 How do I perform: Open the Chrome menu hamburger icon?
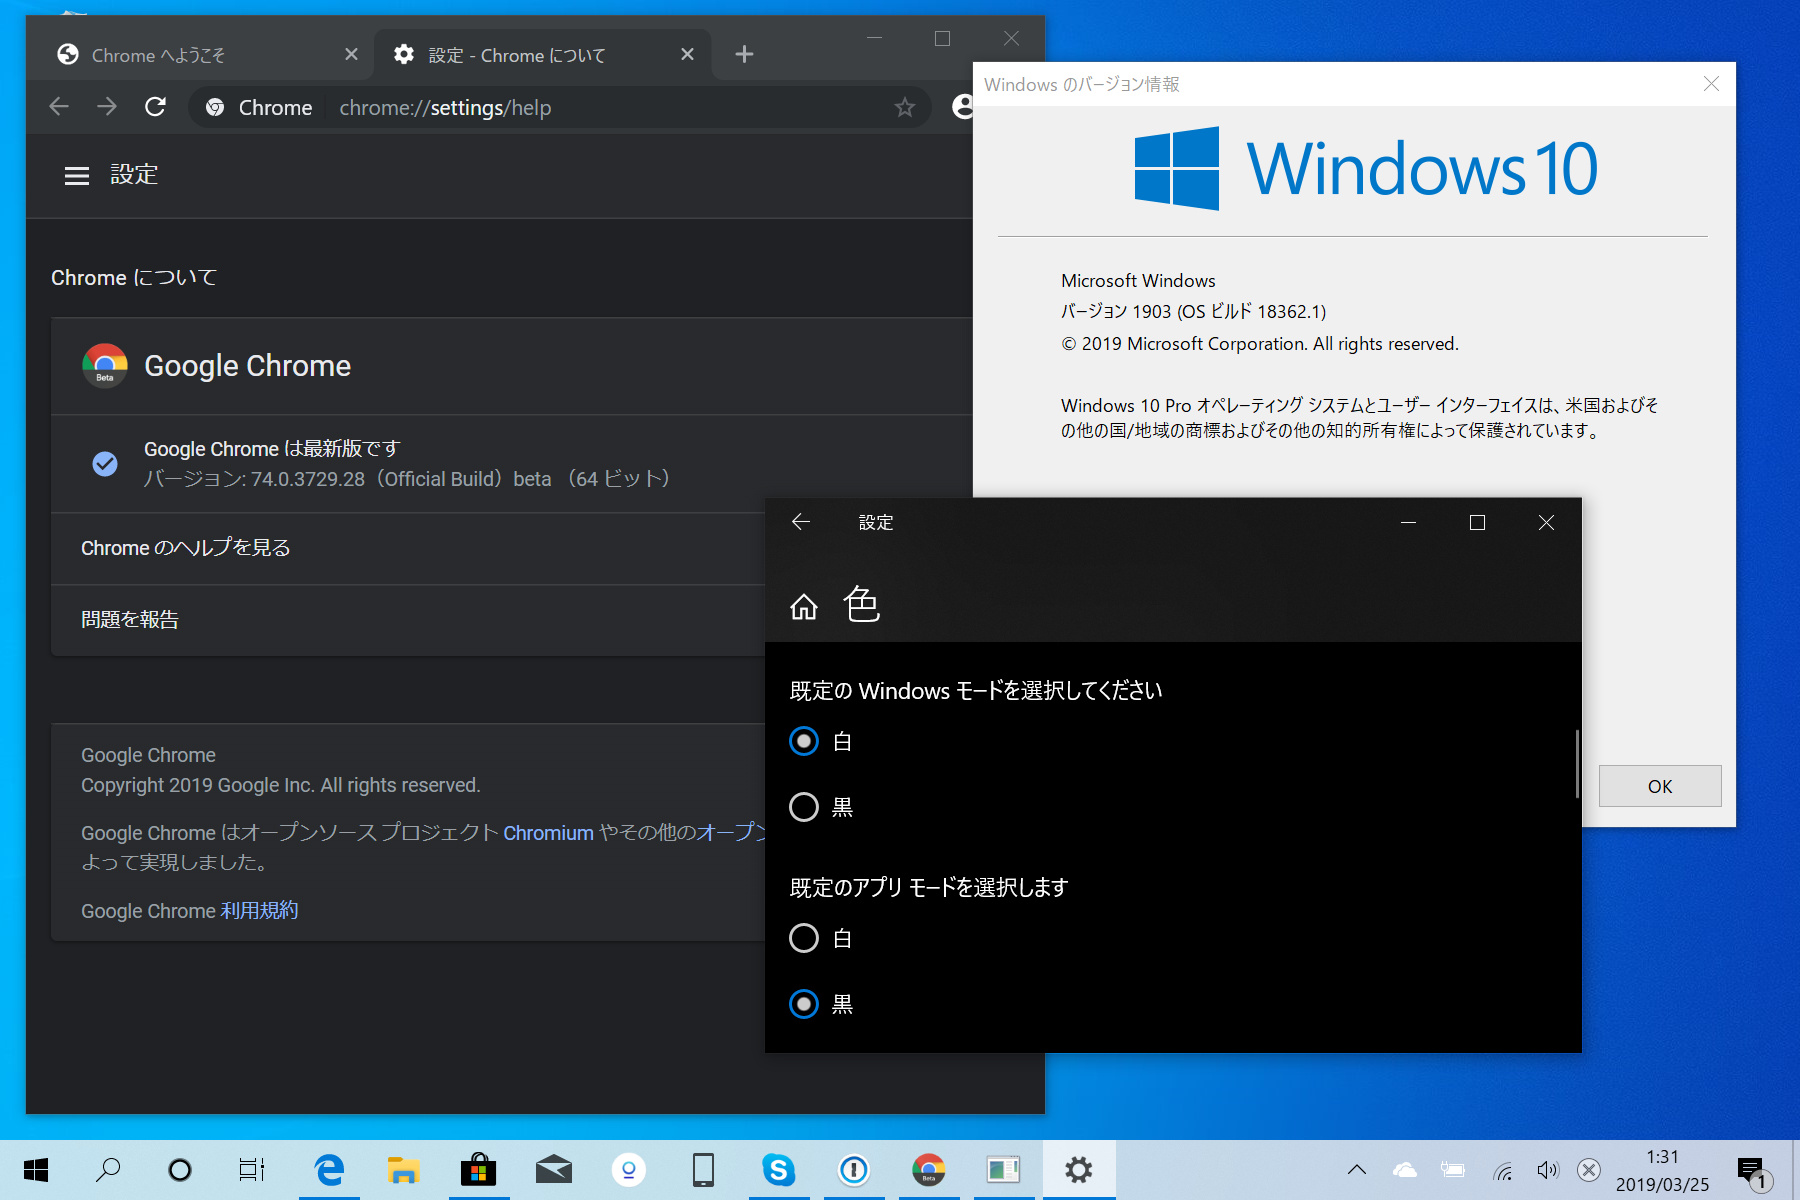[x=76, y=175]
